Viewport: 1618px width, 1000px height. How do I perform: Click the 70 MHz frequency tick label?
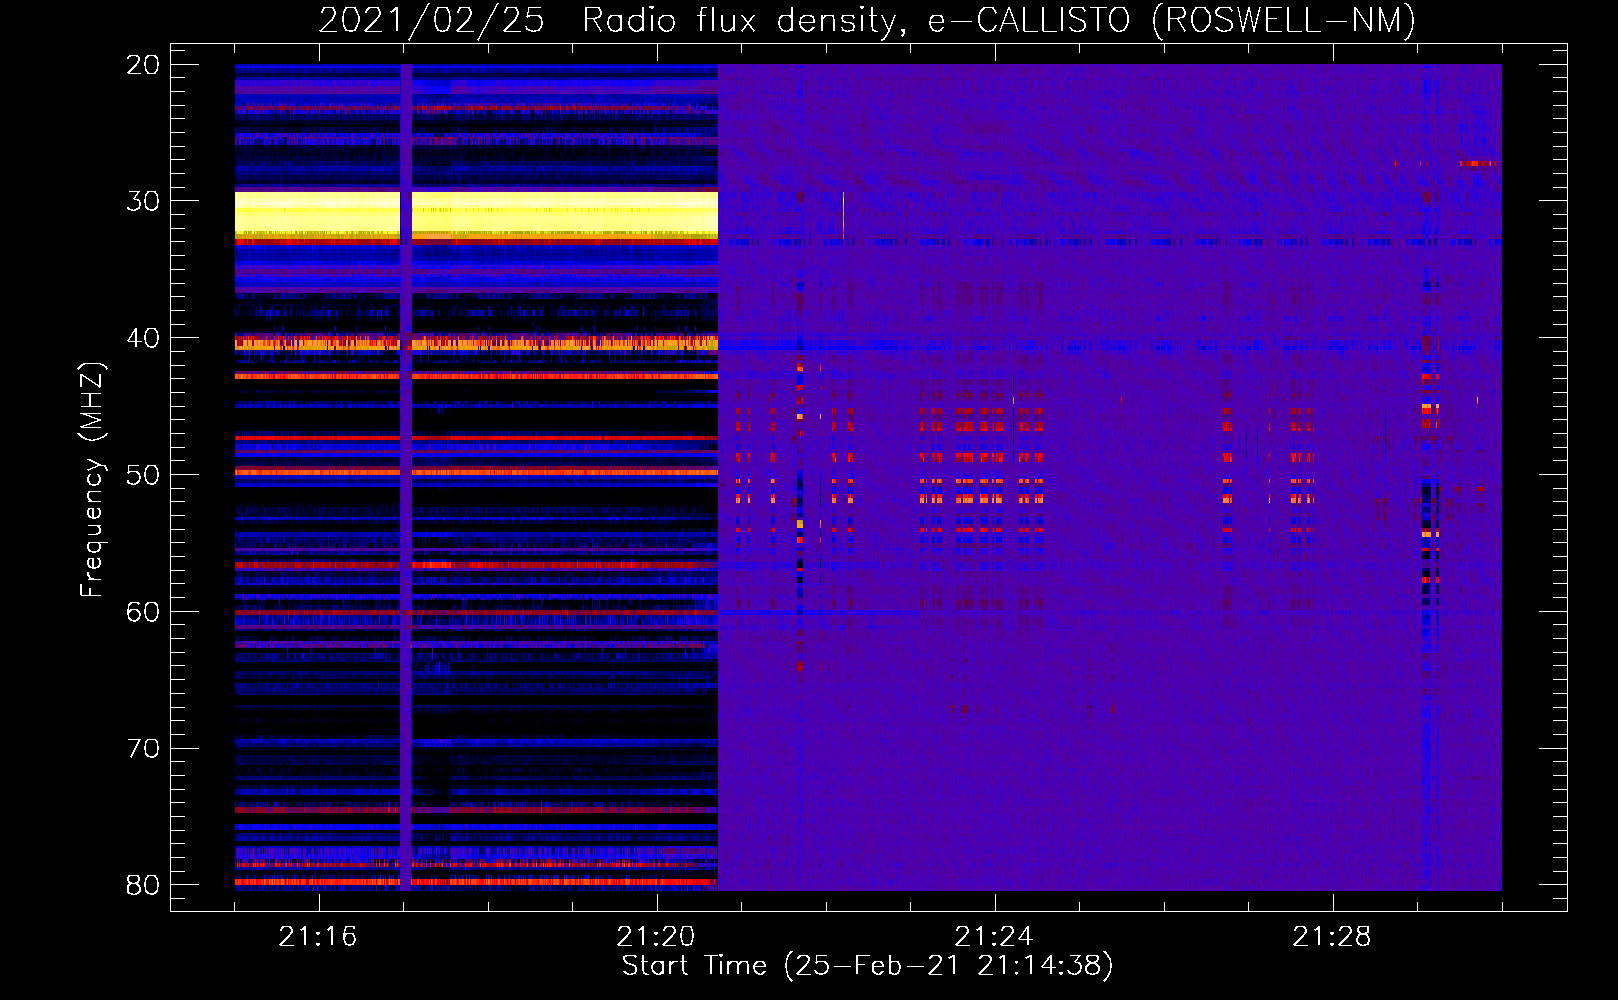143,749
